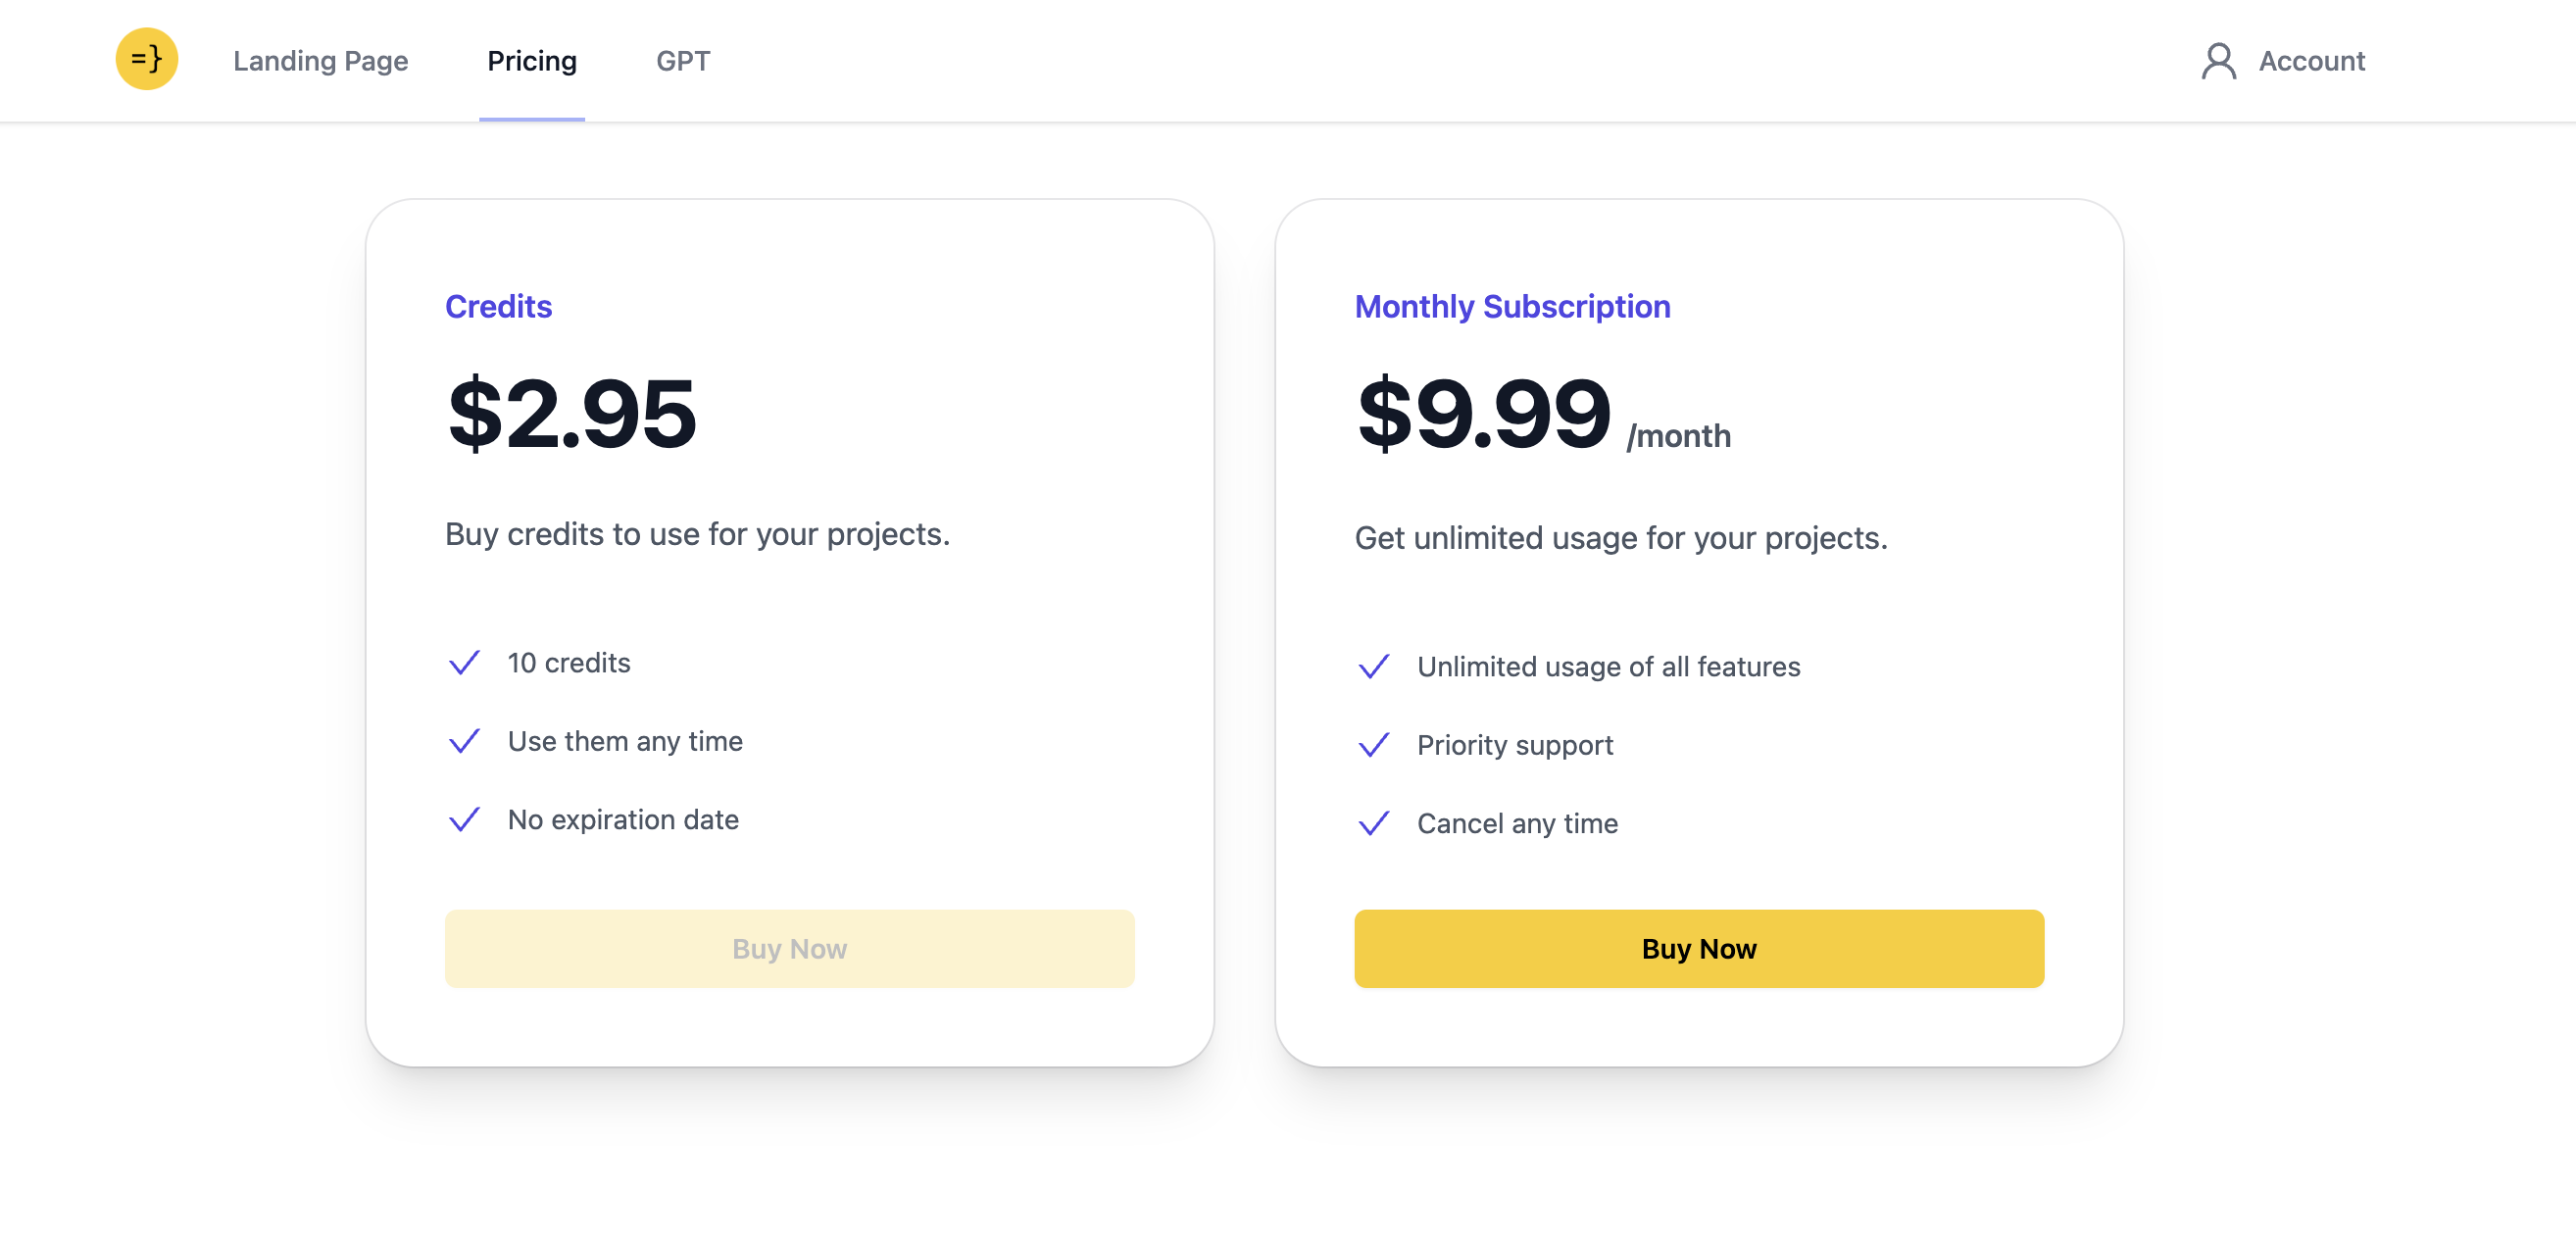Click the checkmark beside Use them any time
The width and height of the screenshot is (2576, 1237).
[464, 741]
